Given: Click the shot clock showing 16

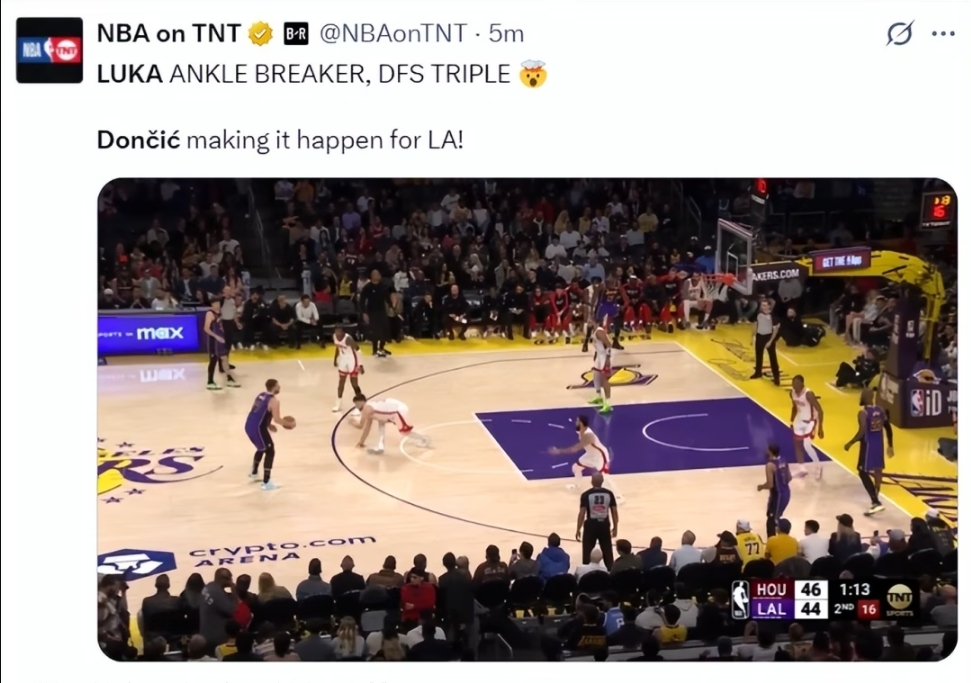Looking at the screenshot, I should (x=869, y=609).
